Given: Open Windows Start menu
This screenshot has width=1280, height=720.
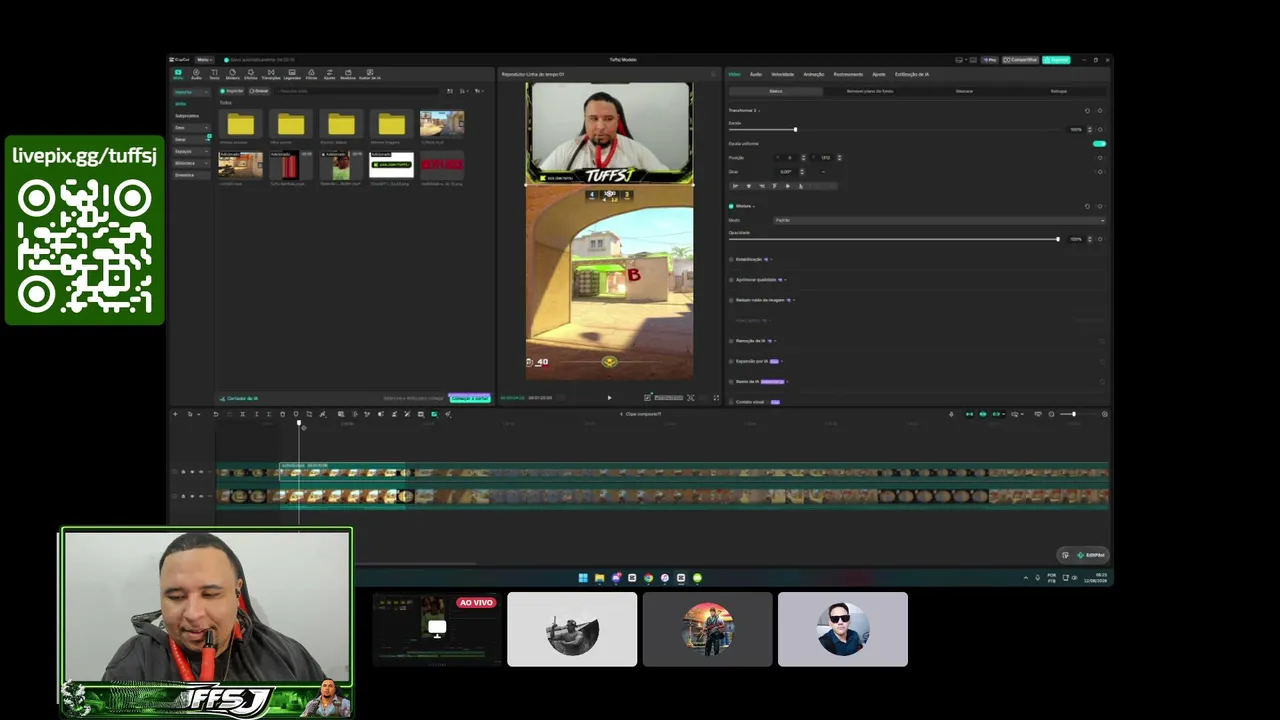Looking at the screenshot, I should [583, 578].
